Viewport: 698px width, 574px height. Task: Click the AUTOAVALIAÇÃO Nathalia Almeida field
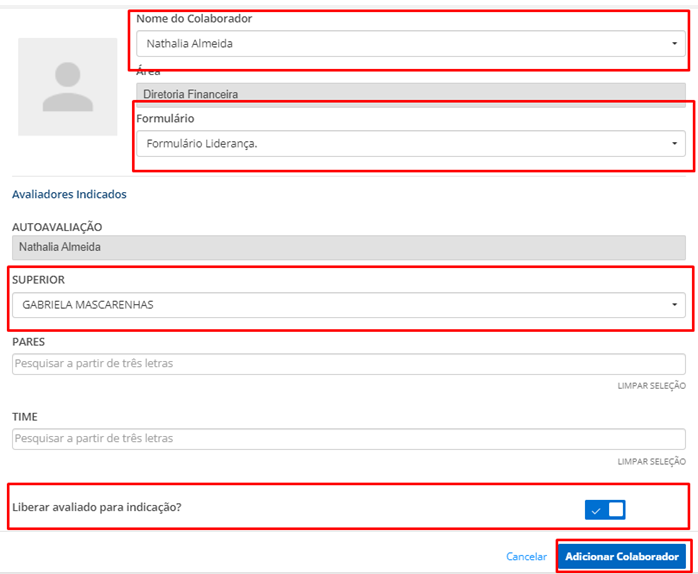[x=349, y=247]
